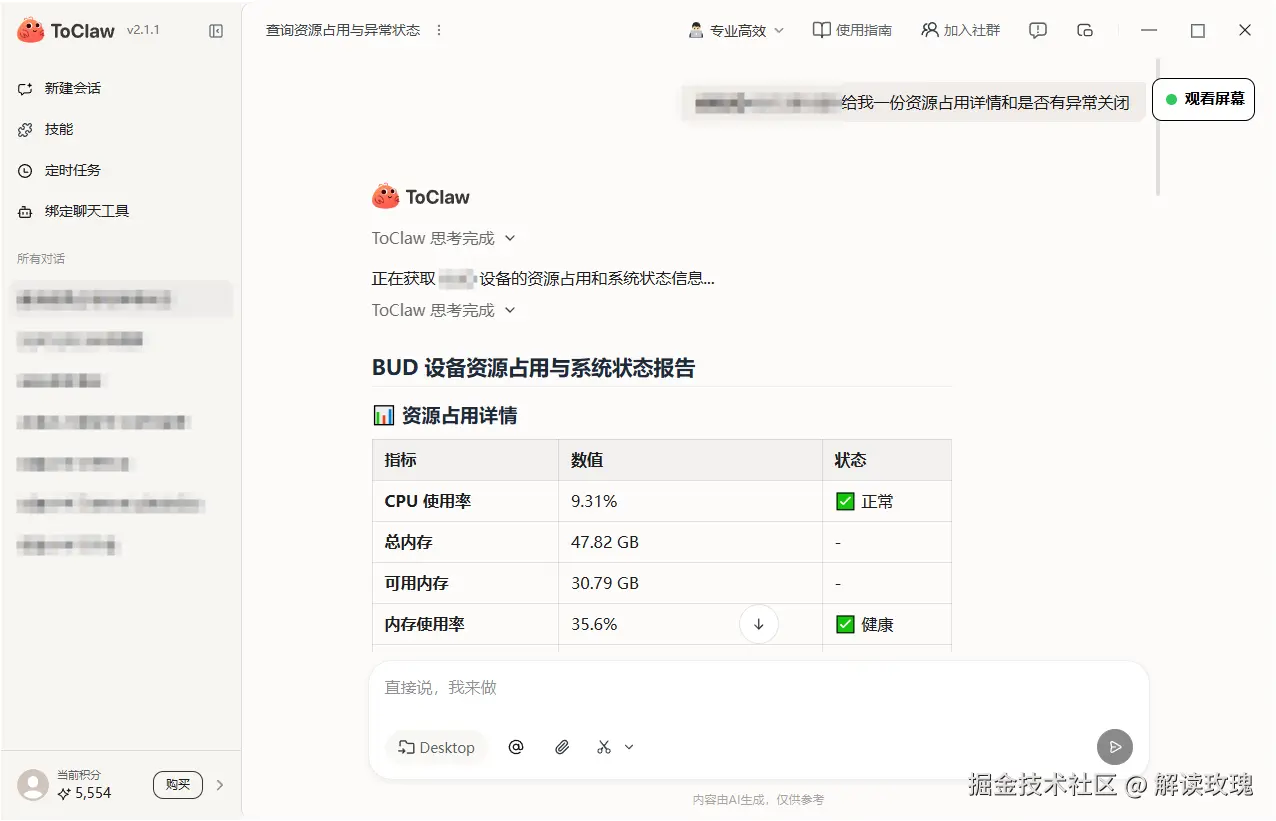1276x821 pixels.
Task: Click the 正常 status cell
Action: (887, 501)
